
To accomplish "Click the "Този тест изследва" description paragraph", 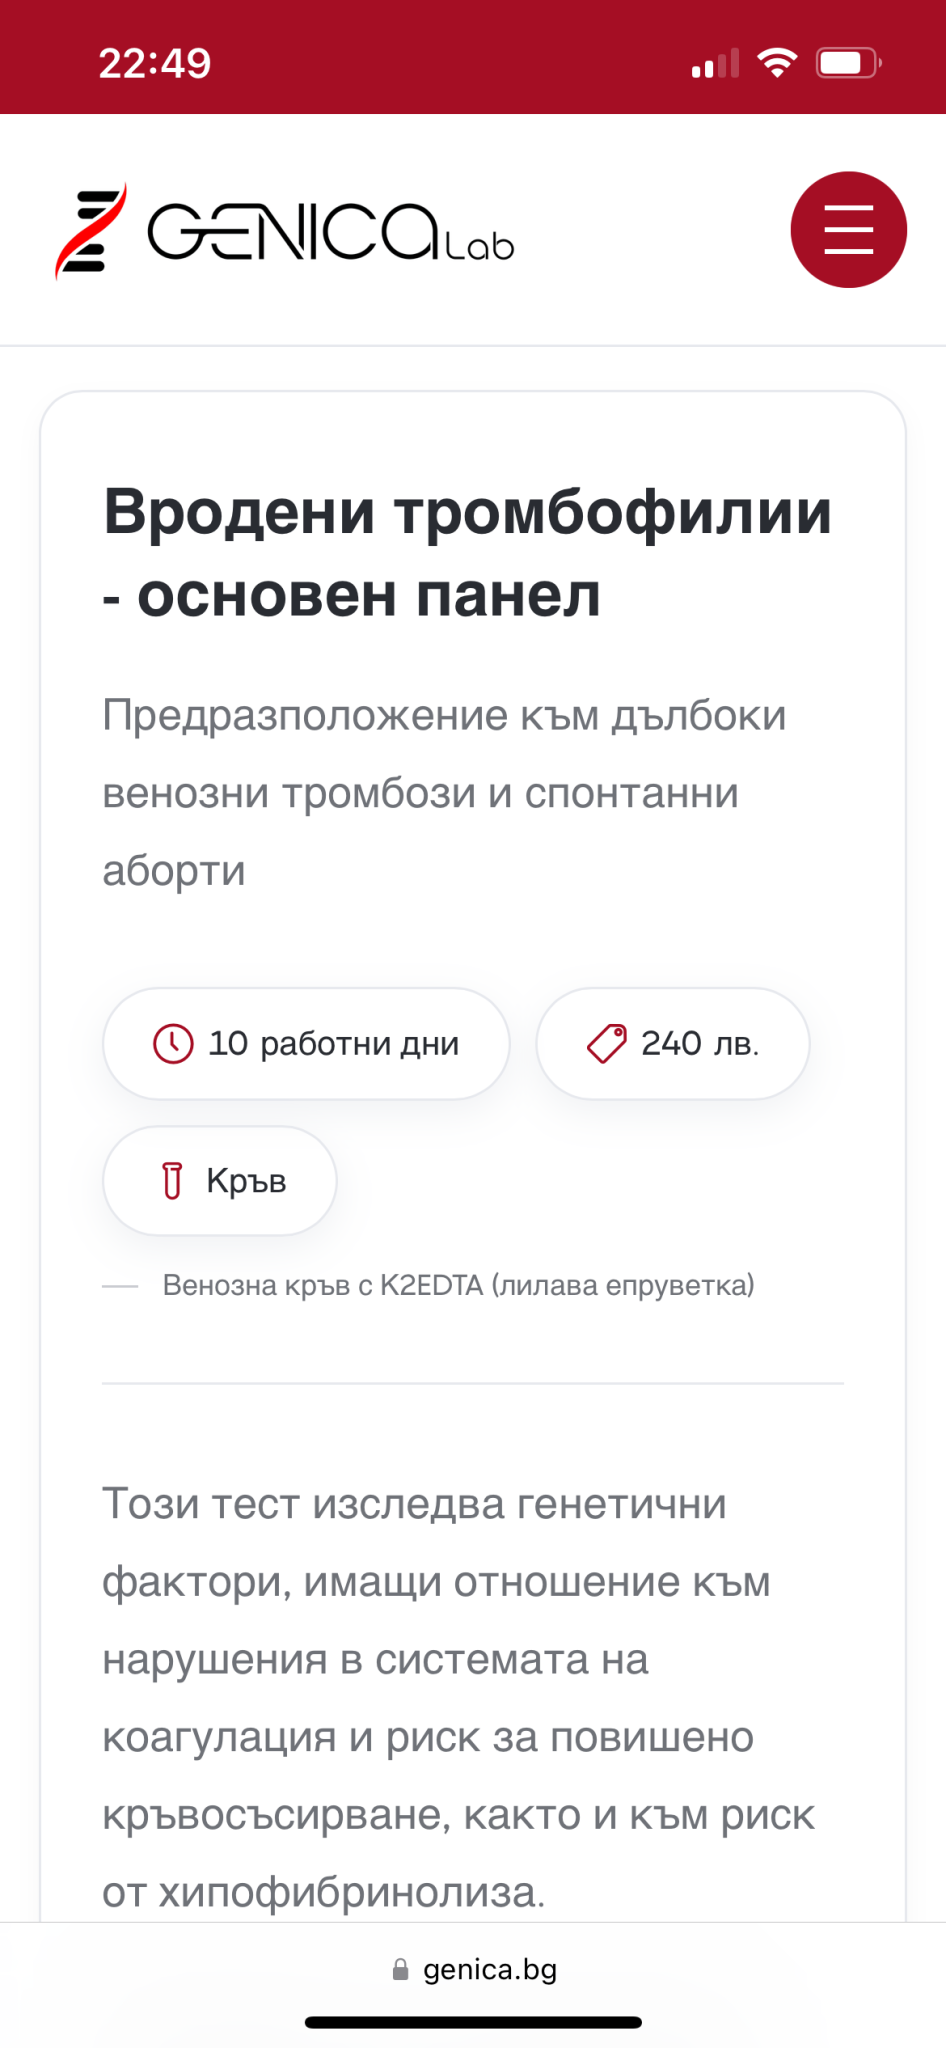I will pos(458,1697).
